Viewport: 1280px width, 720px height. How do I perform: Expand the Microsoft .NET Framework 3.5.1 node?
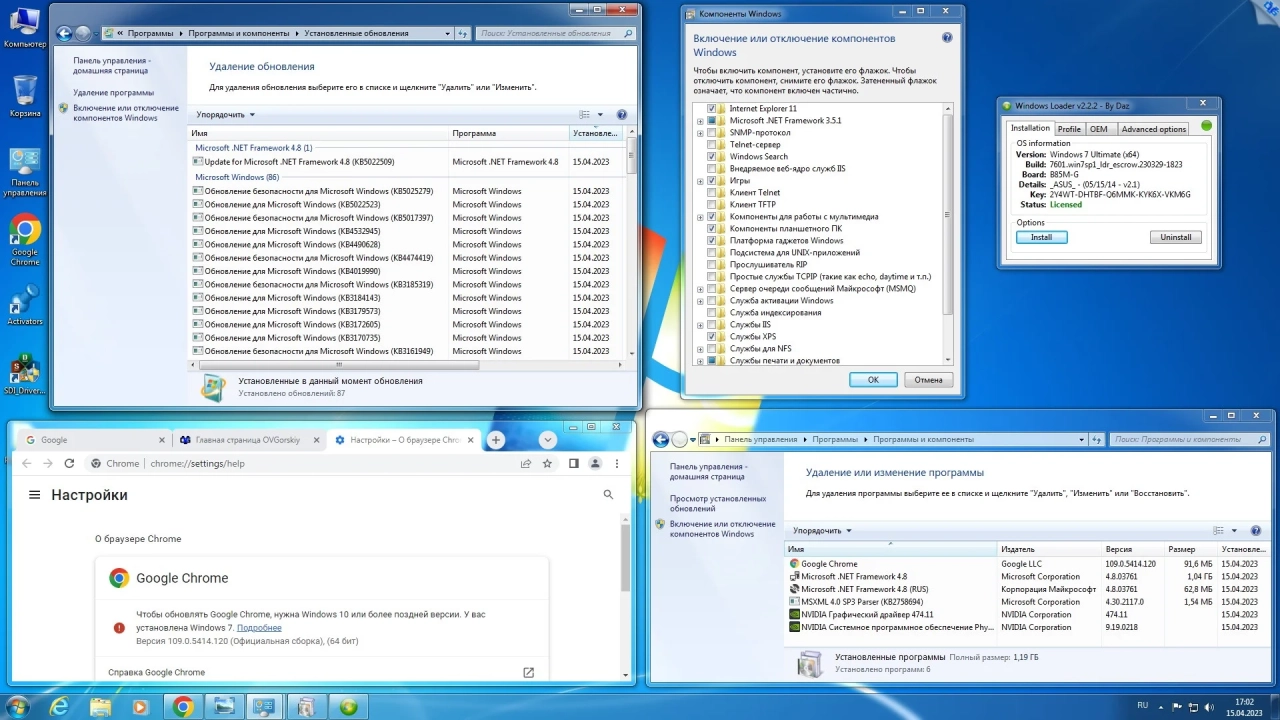click(x=700, y=120)
